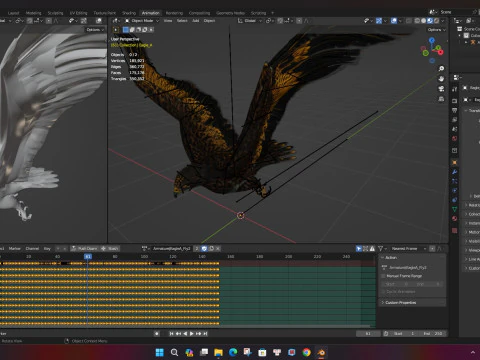Open the Nearest Frame snap dropdown
The width and height of the screenshot is (480, 360).
[408, 249]
